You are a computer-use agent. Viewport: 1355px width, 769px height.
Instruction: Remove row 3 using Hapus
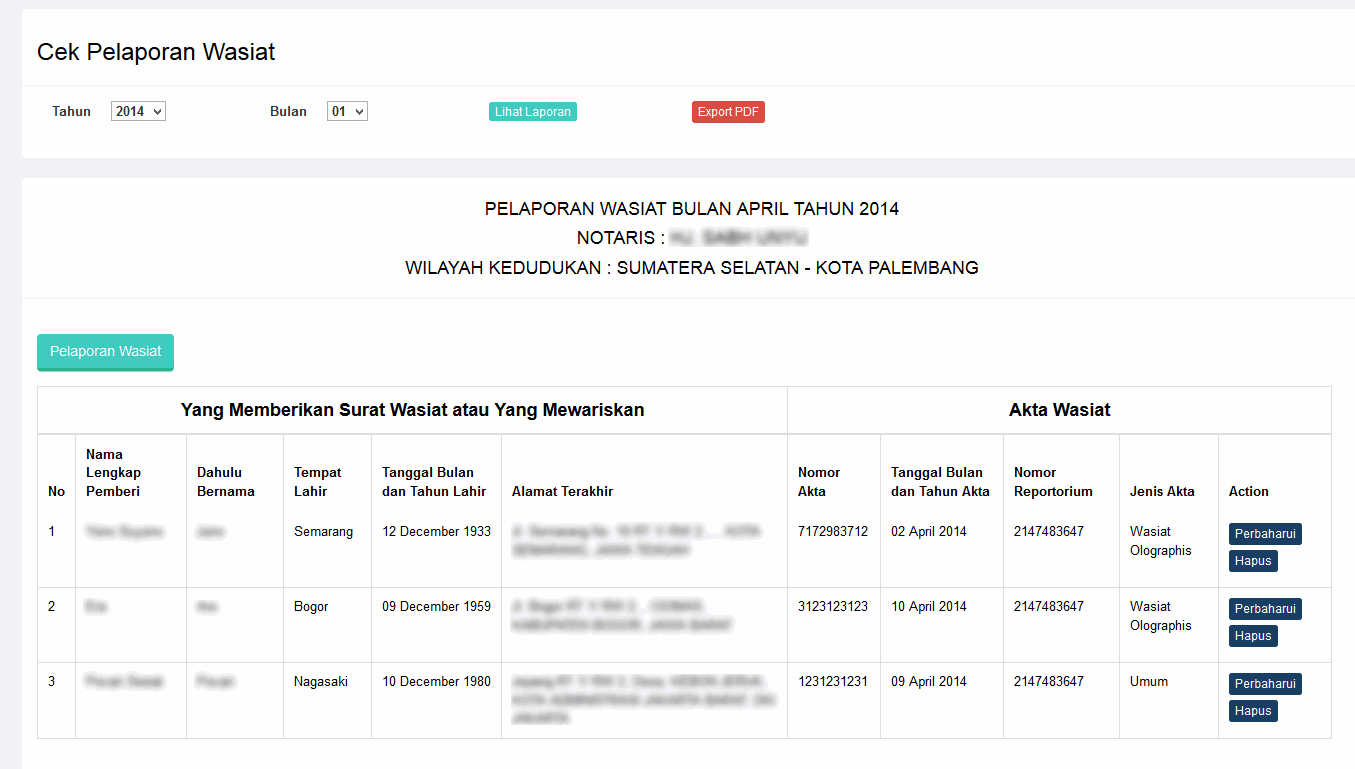[1252, 711]
